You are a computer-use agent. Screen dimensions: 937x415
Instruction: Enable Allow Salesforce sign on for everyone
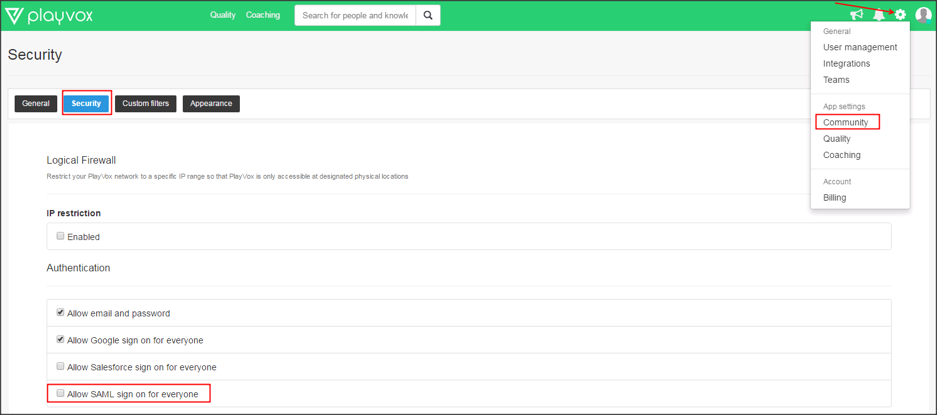click(60, 367)
